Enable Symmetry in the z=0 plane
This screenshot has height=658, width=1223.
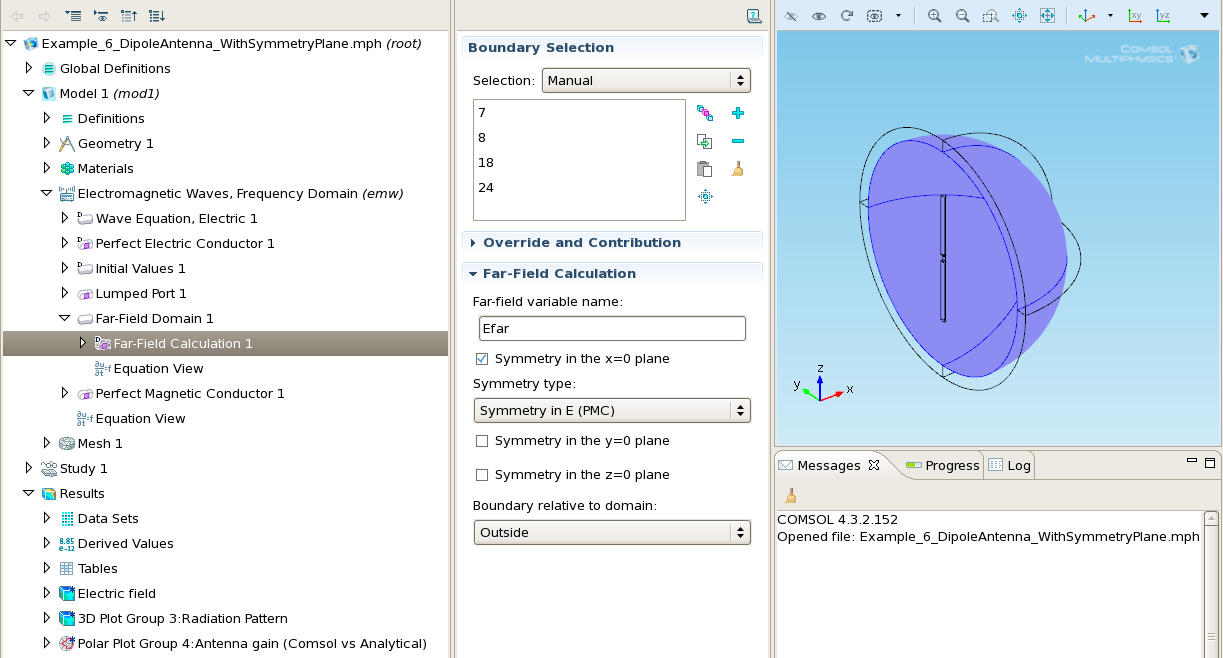click(x=482, y=475)
